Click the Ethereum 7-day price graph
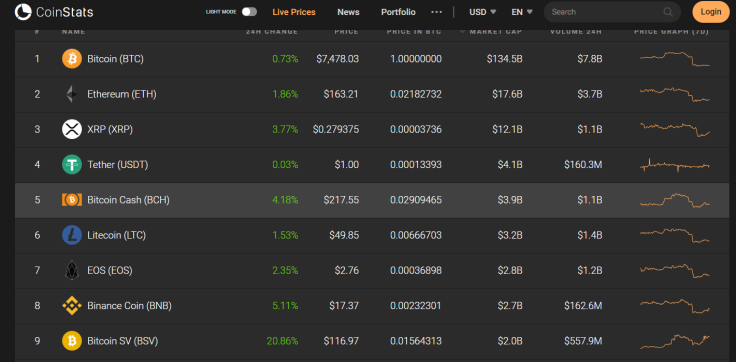Image resolution: width=736 pixels, height=362 pixels. [675, 94]
